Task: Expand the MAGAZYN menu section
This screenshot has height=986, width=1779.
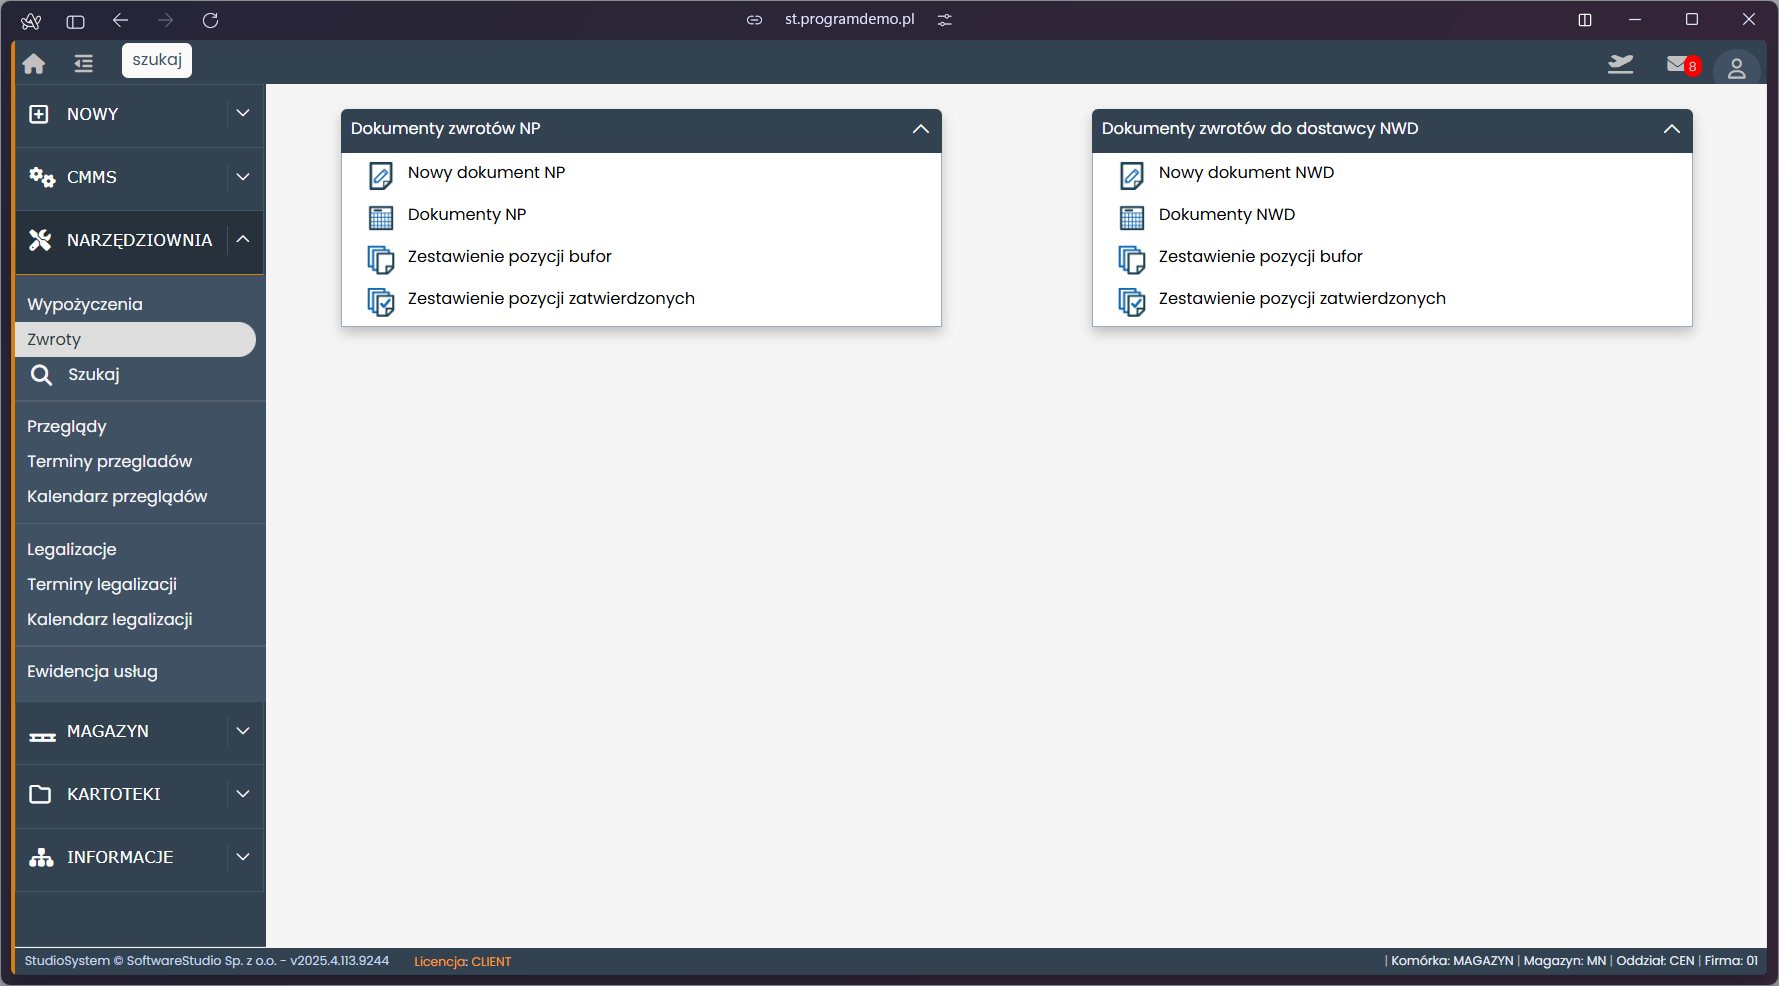Action: [242, 731]
